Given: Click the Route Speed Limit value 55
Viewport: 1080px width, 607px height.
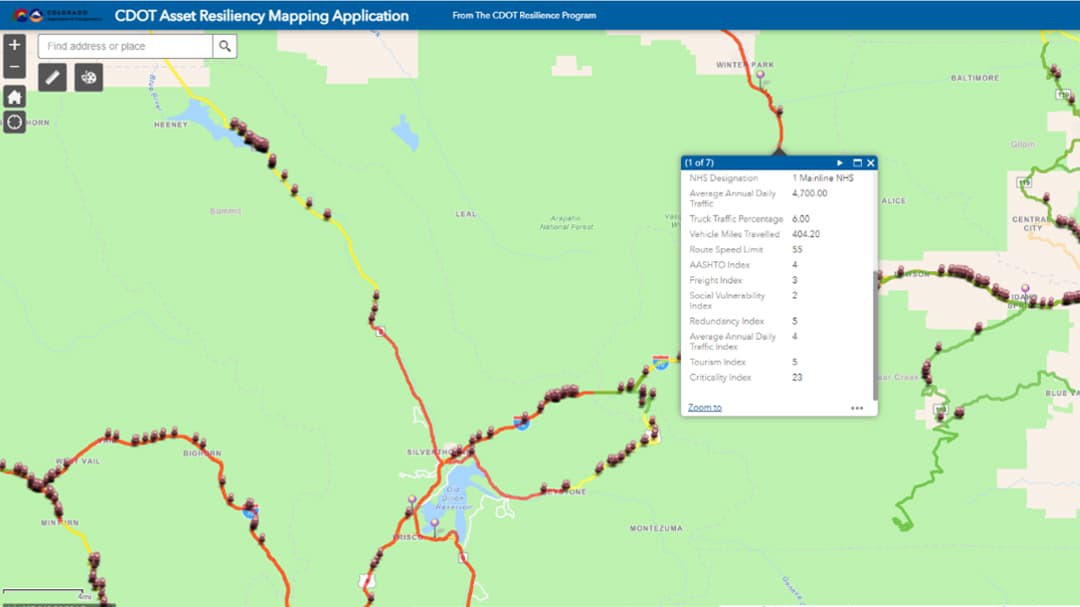Looking at the screenshot, I should [x=797, y=249].
